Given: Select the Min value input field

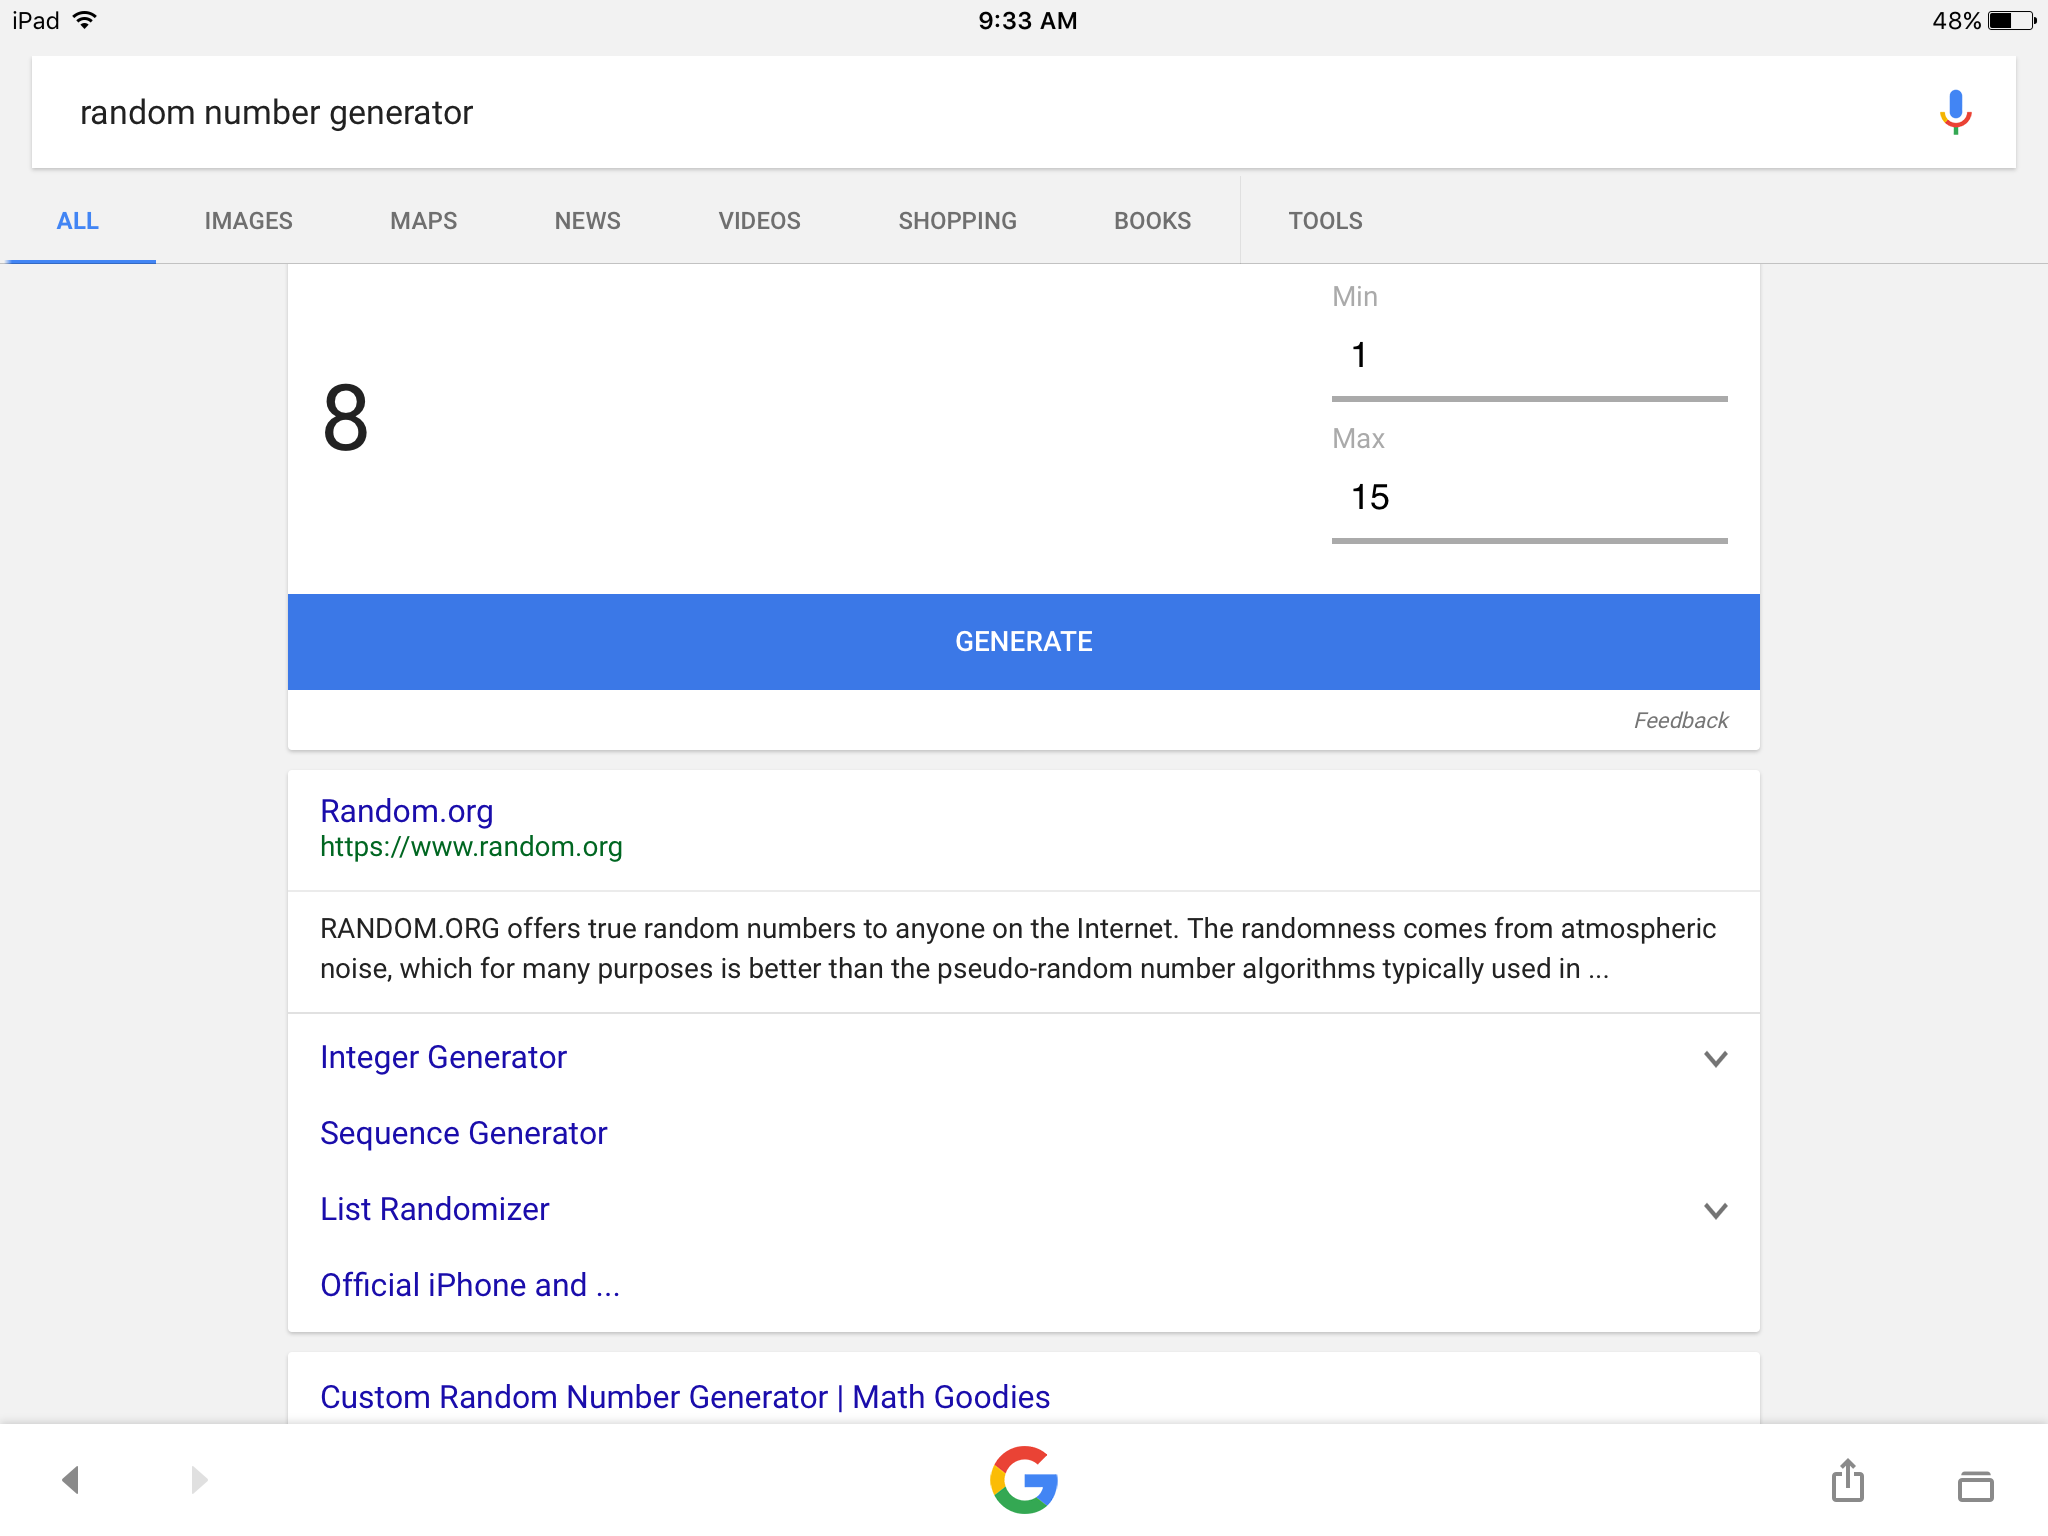Looking at the screenshot, I should 1530,357.
